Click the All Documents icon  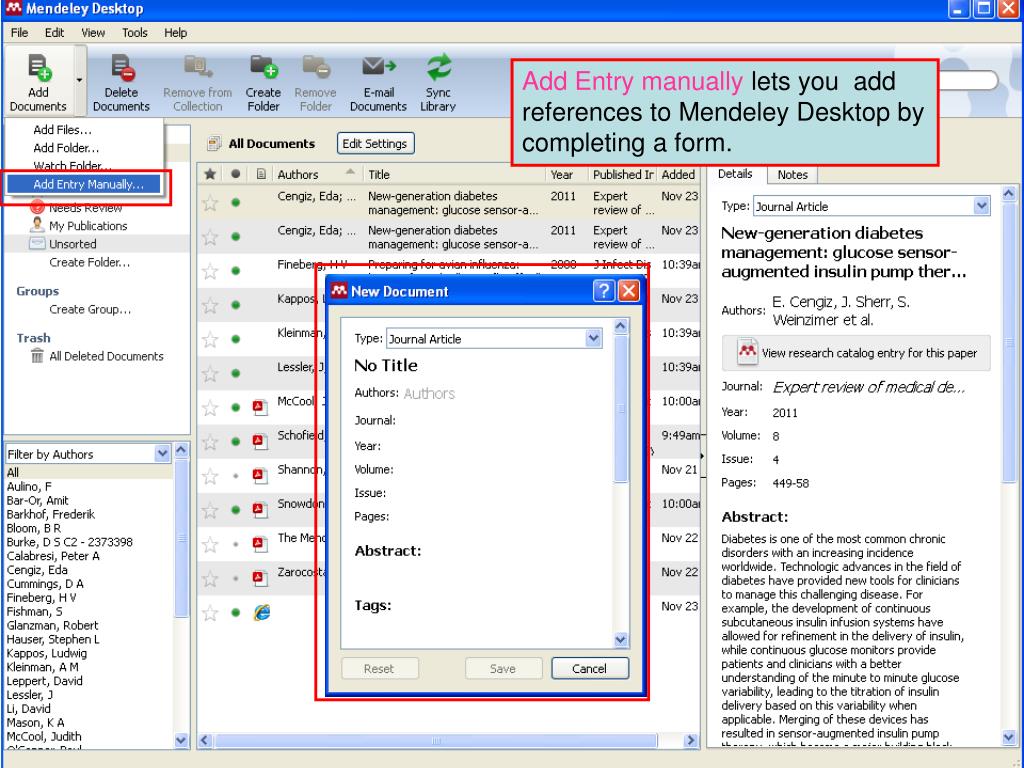coord(214,143)
